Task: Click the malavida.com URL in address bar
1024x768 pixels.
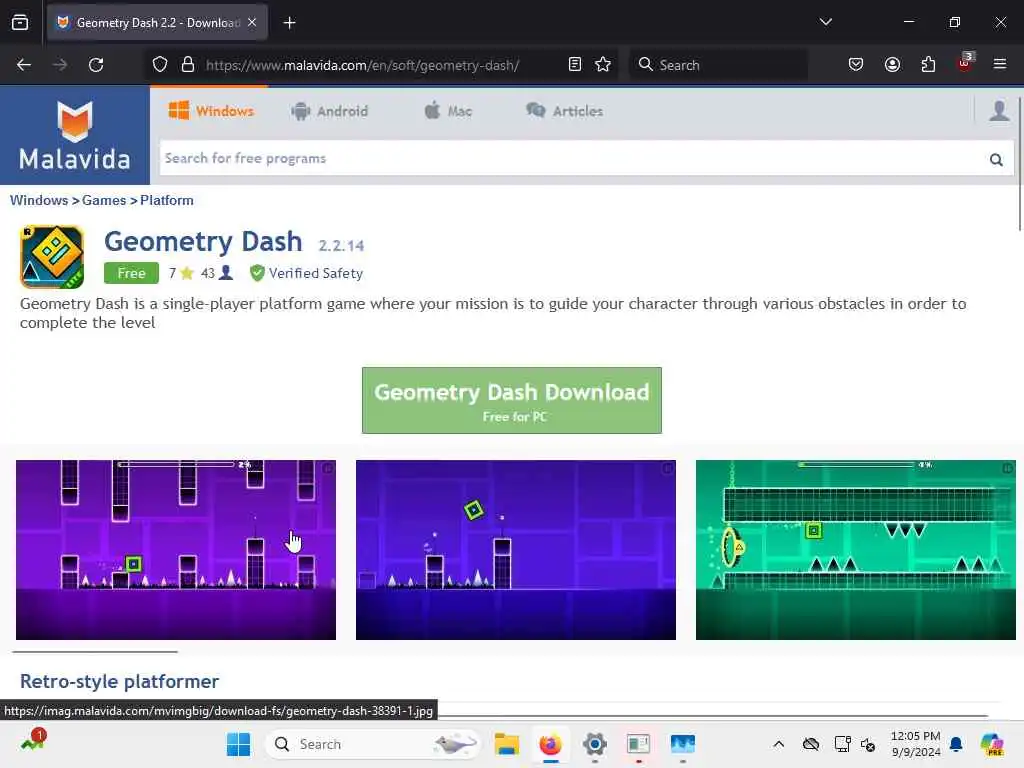Action: pyautogui.click(x=362, y=65)
